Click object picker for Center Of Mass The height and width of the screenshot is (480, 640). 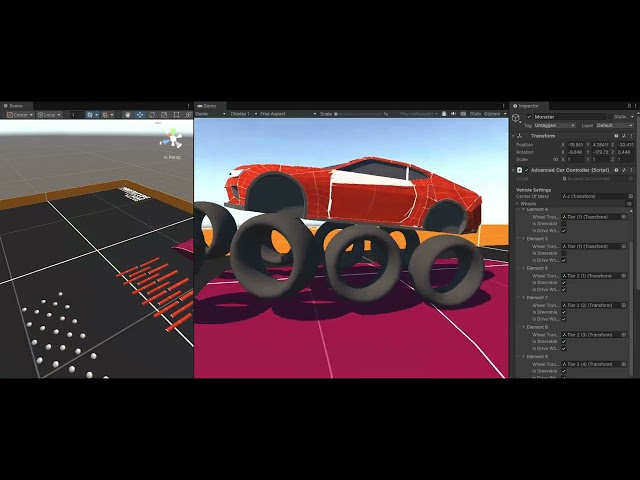[x=631, y=196]
